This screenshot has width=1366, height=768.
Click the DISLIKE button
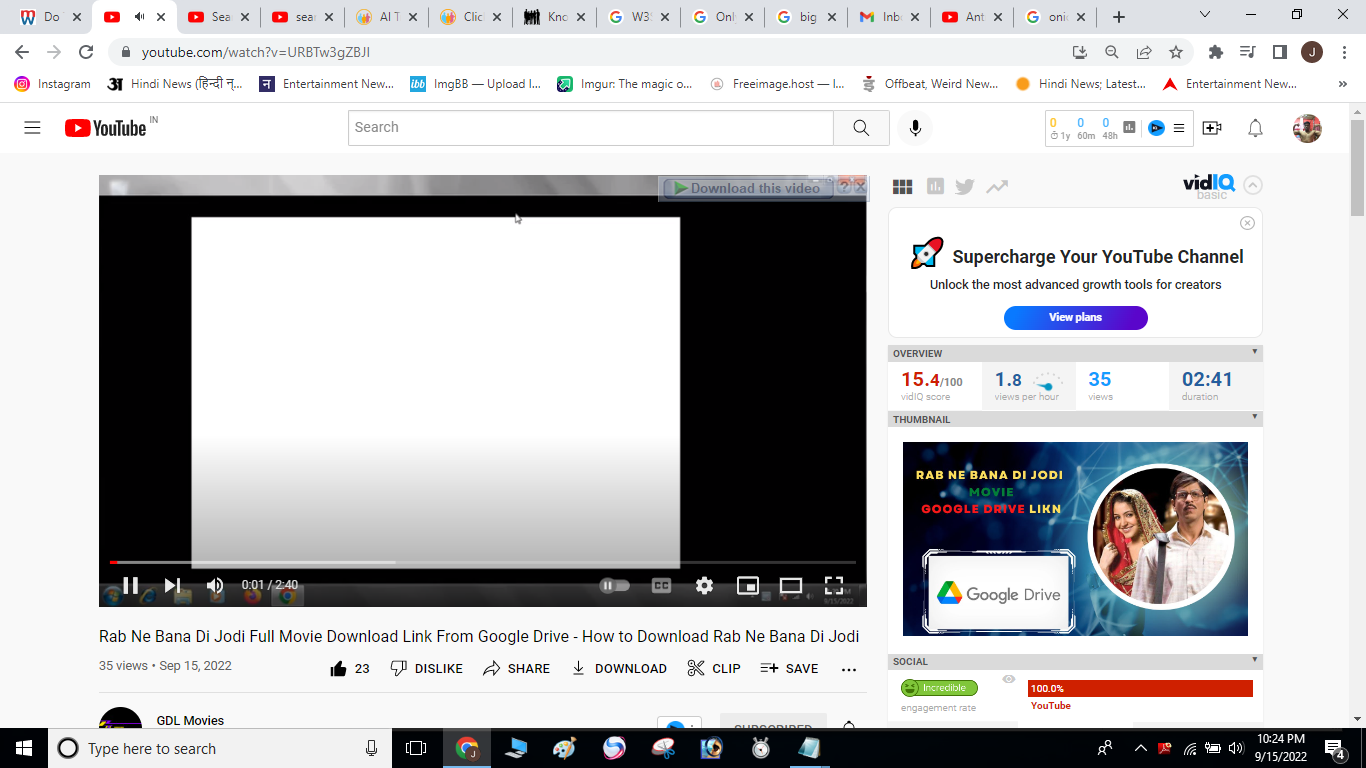[x=426, y=669]
